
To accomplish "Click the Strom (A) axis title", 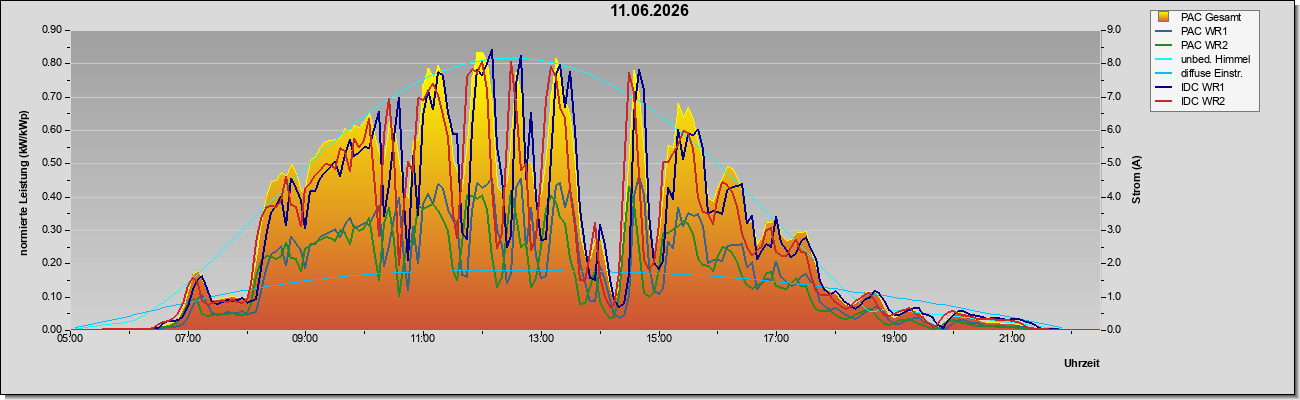I will coord(1136,180).
